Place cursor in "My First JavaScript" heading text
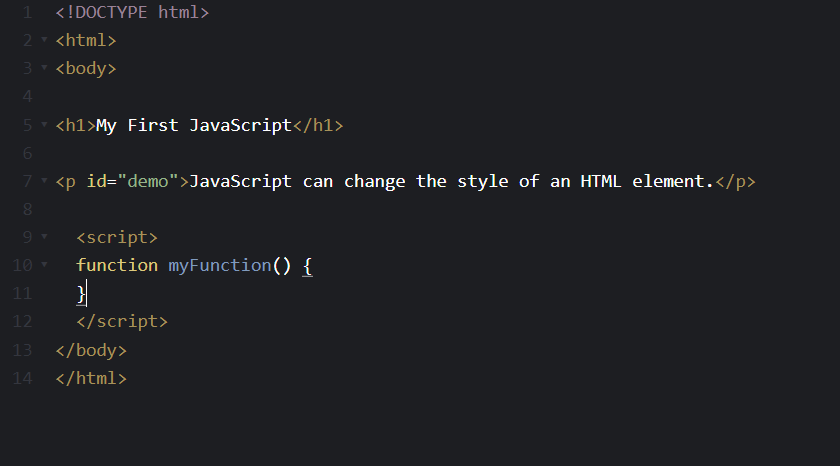 pos(193,125)
